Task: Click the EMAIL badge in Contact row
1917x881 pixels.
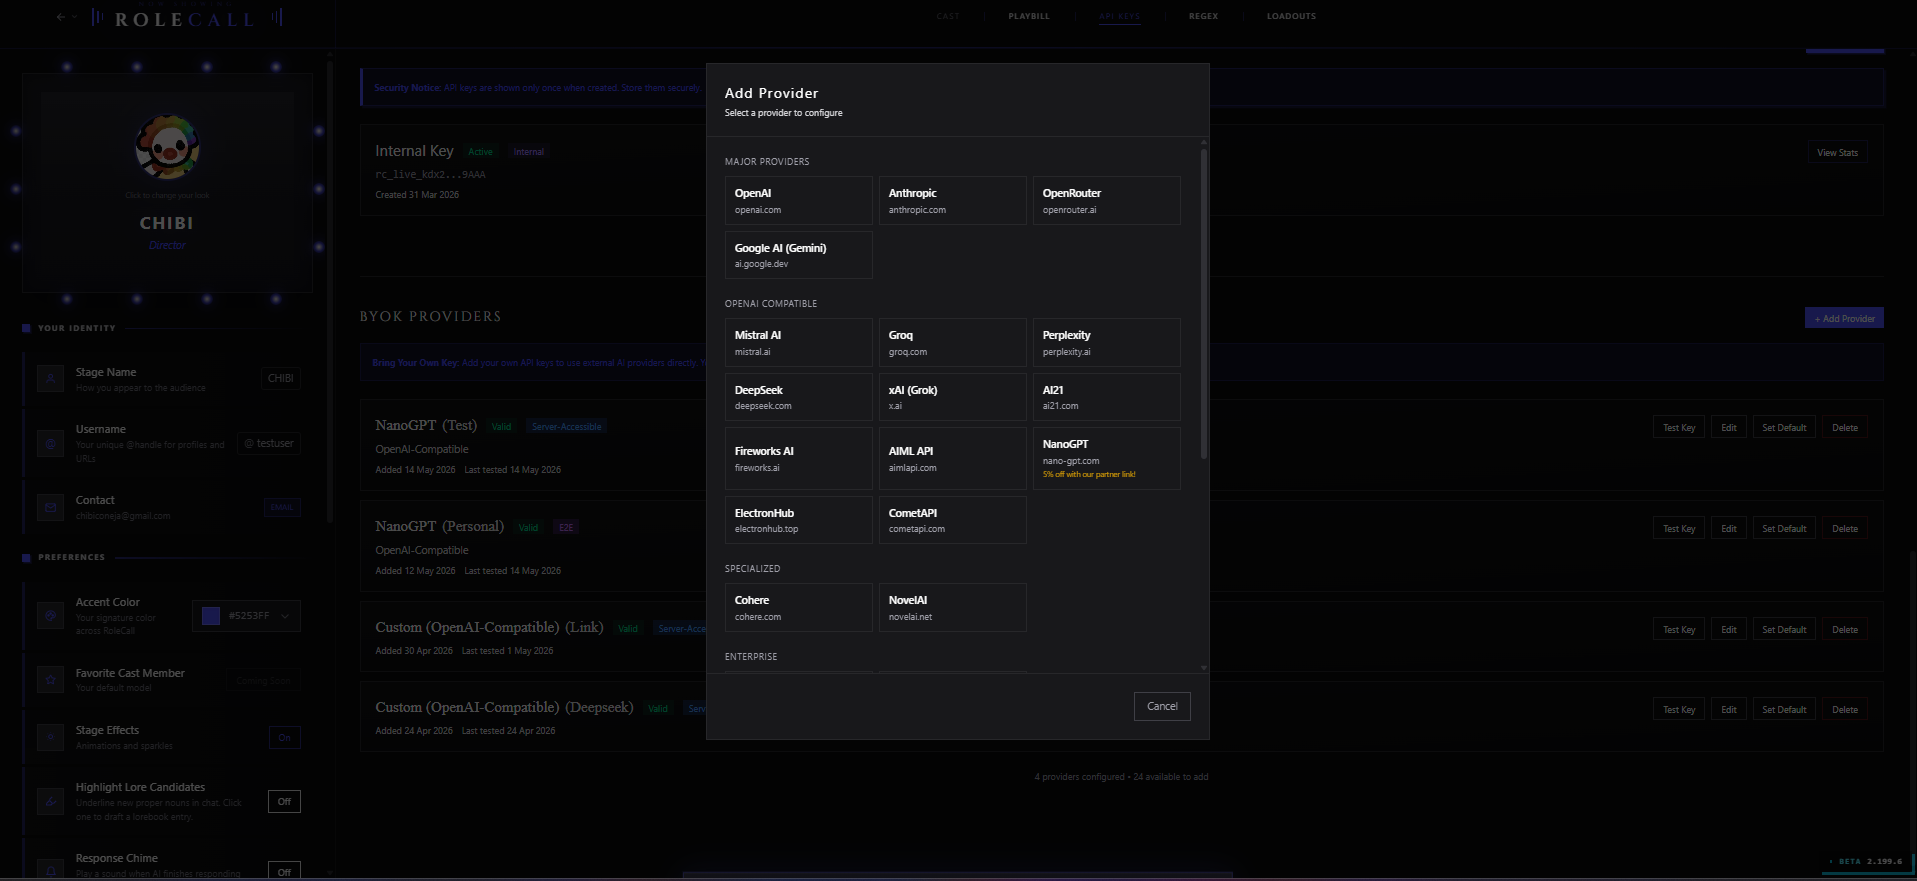Action: [x=282, y=507]
